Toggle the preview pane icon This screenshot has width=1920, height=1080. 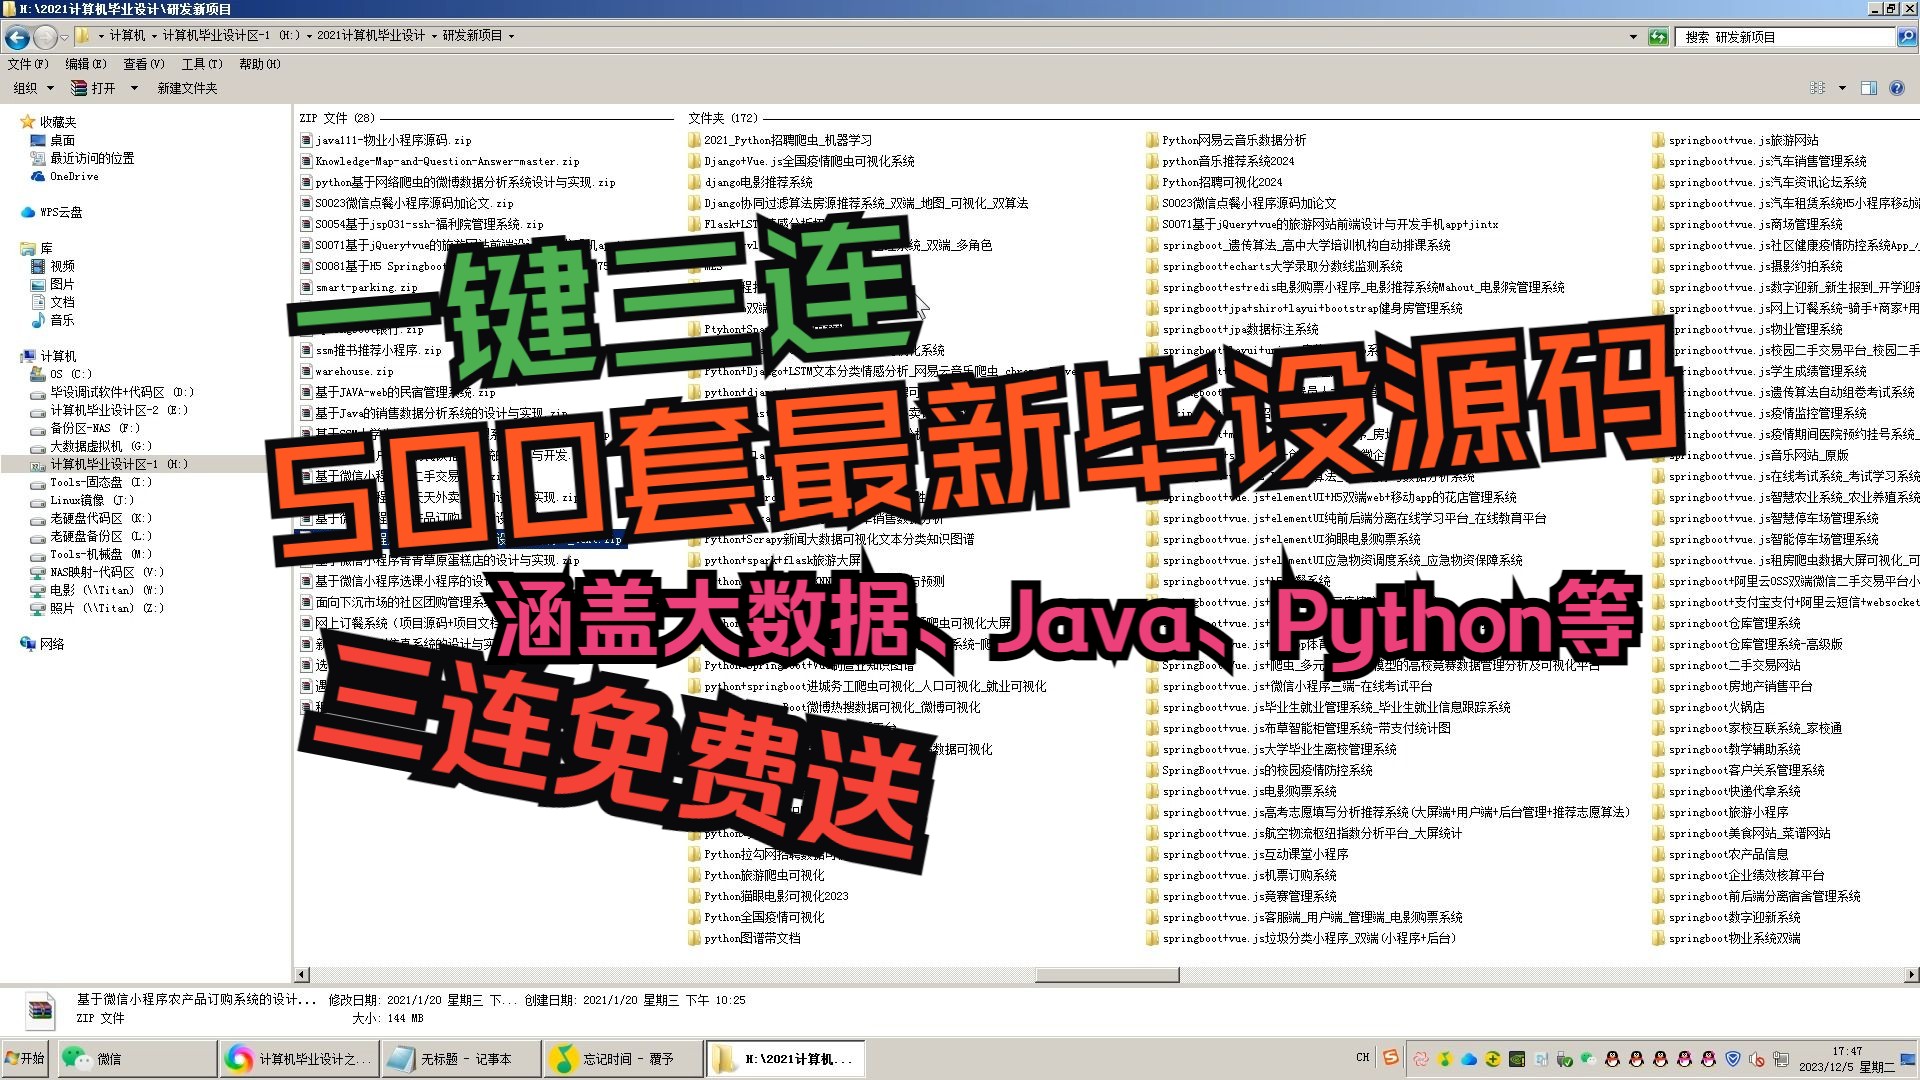click(x=1868, y=88)
